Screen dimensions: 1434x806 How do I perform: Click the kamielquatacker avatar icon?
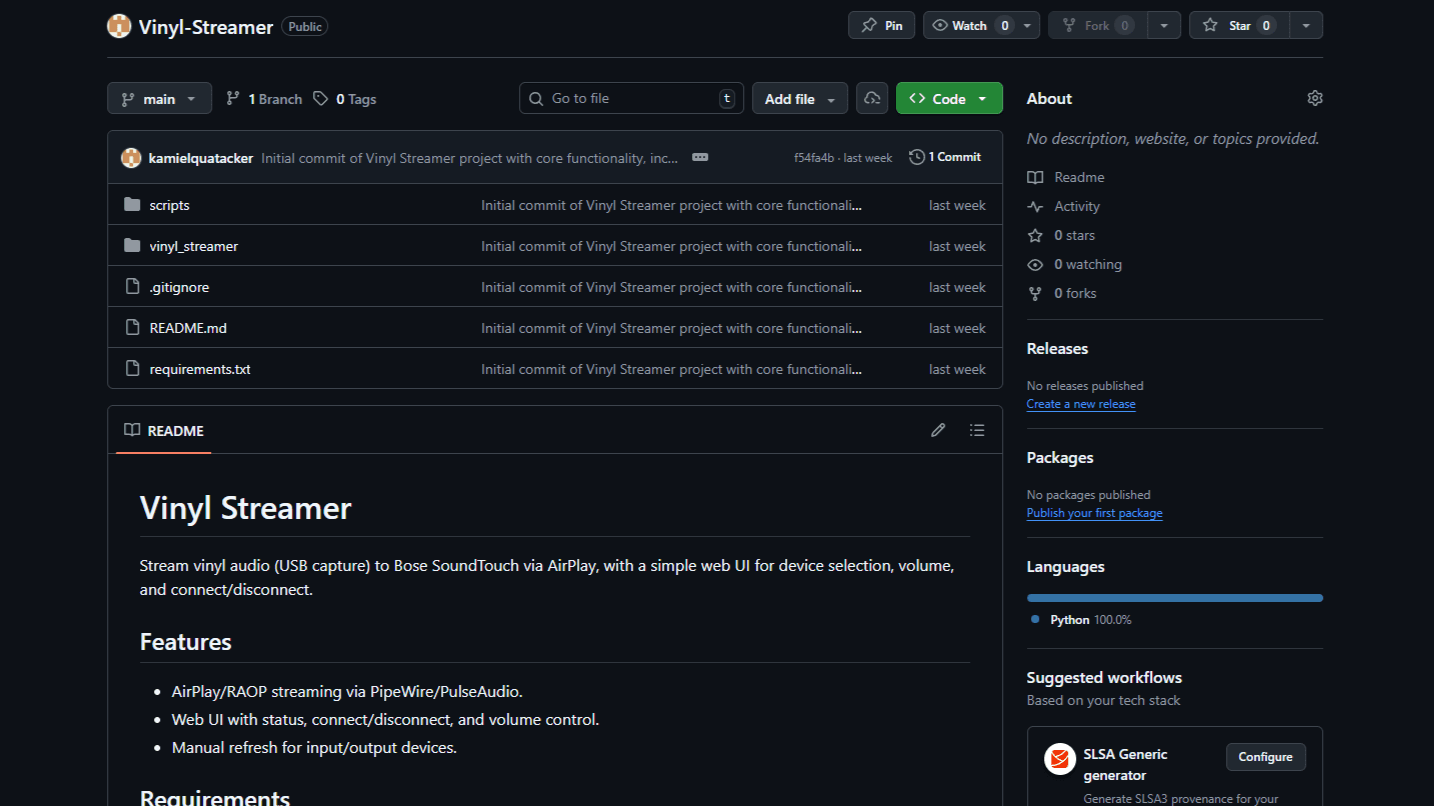pos(131,158)
